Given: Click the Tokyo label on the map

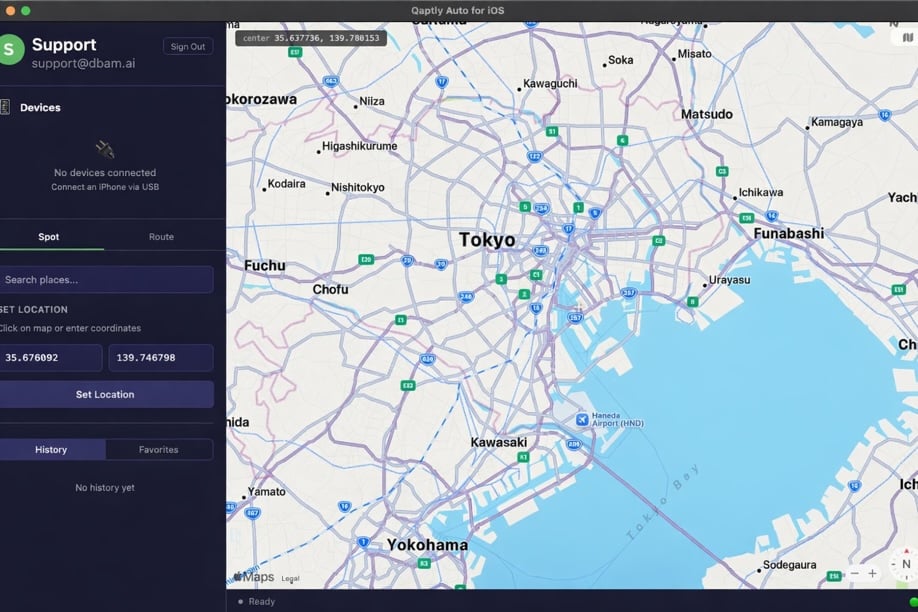Looking at the screenshot, I should (487, 240).
